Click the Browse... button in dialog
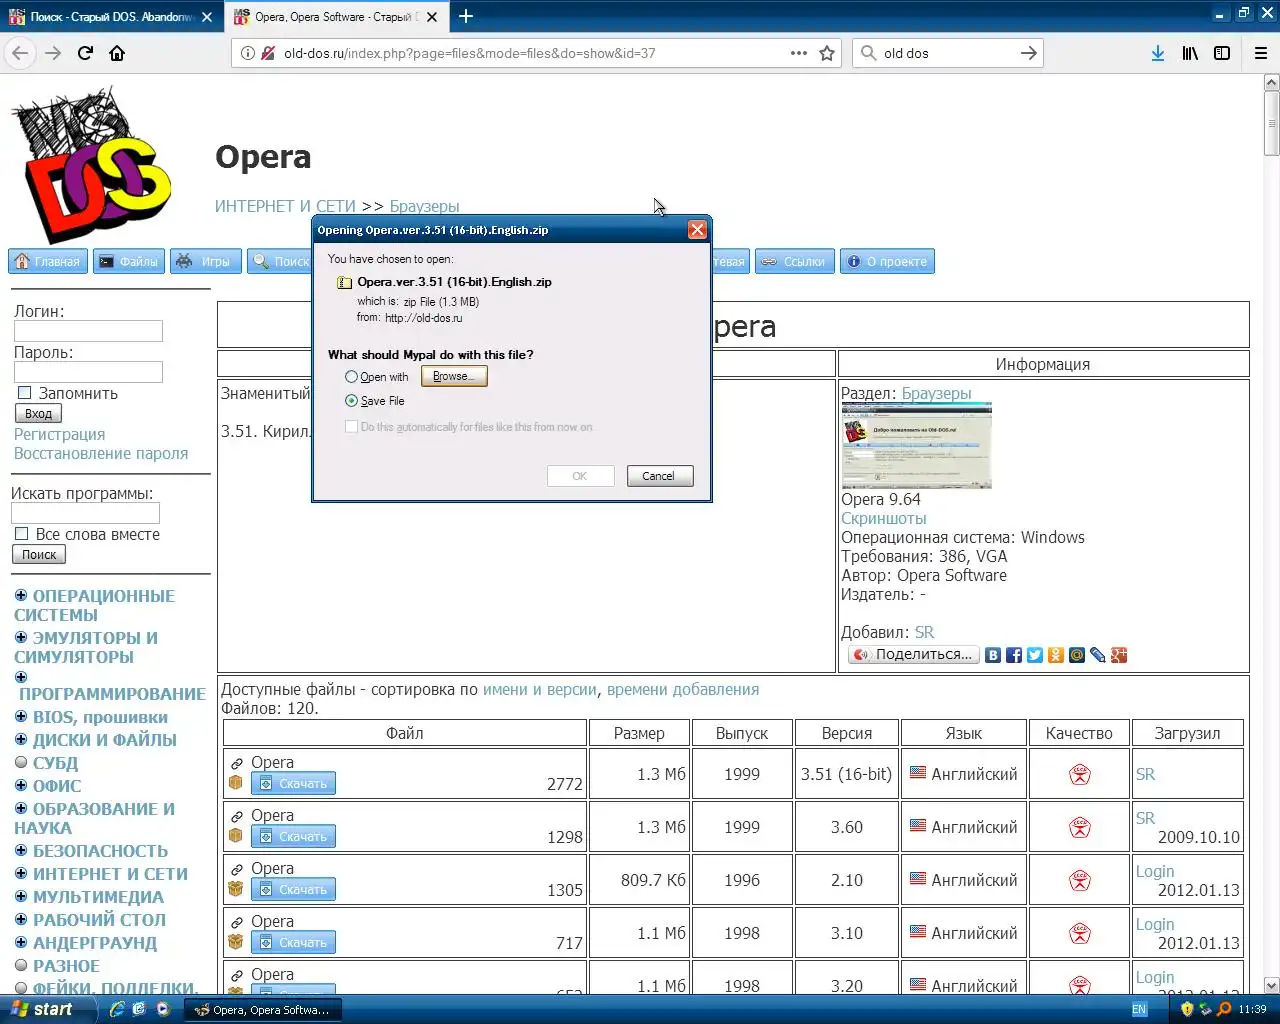Screen dimensions: 1280x1024 [454, 376]
